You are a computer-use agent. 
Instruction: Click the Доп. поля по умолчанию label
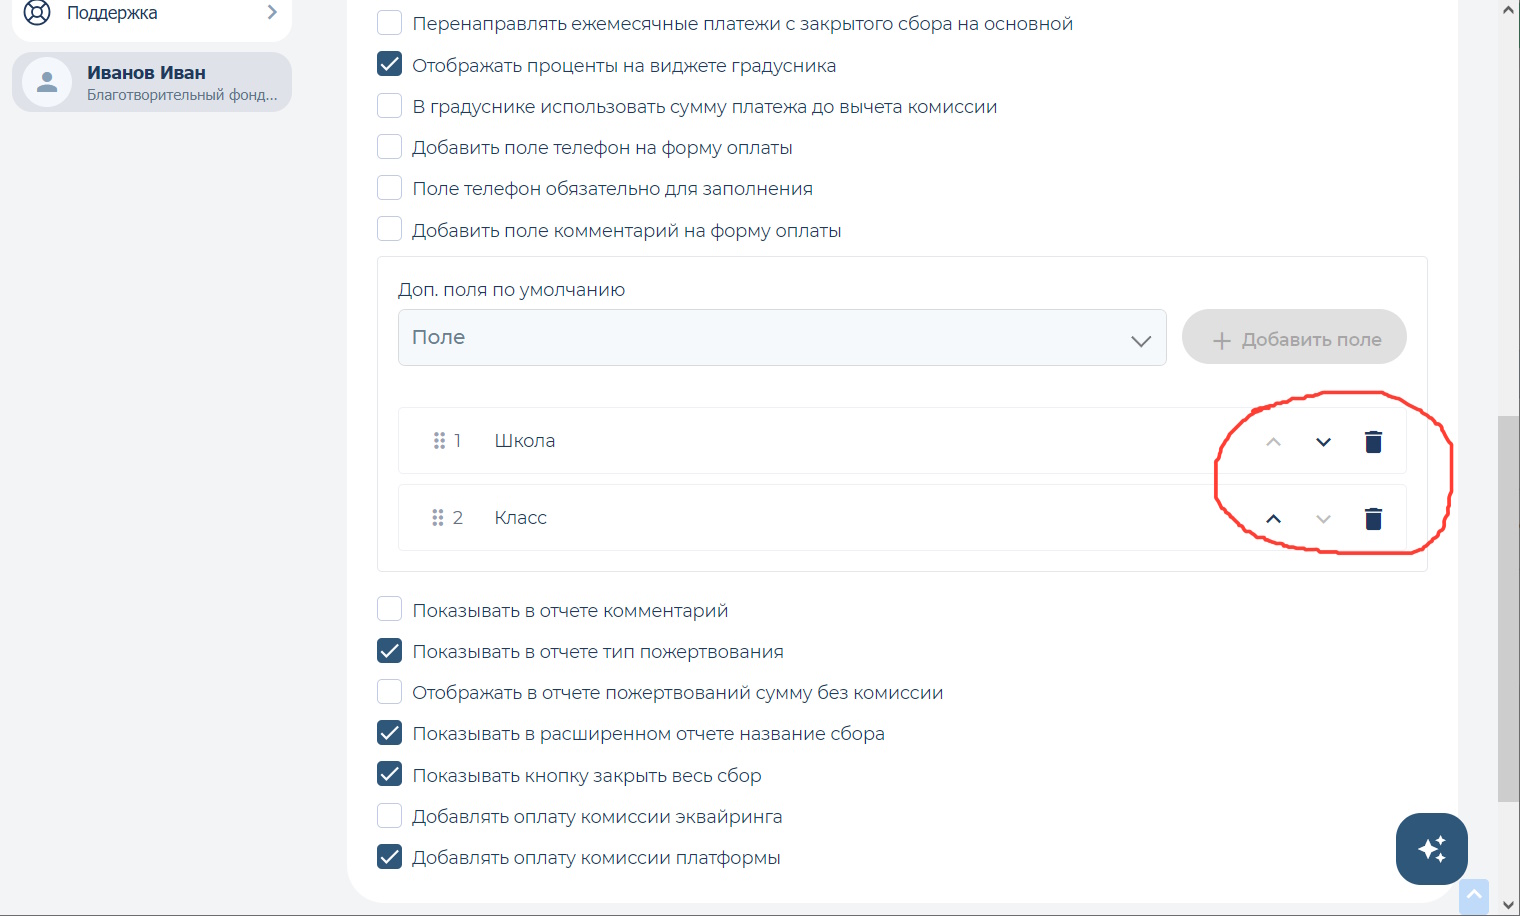pyautogui.click(x=511, y=290)
